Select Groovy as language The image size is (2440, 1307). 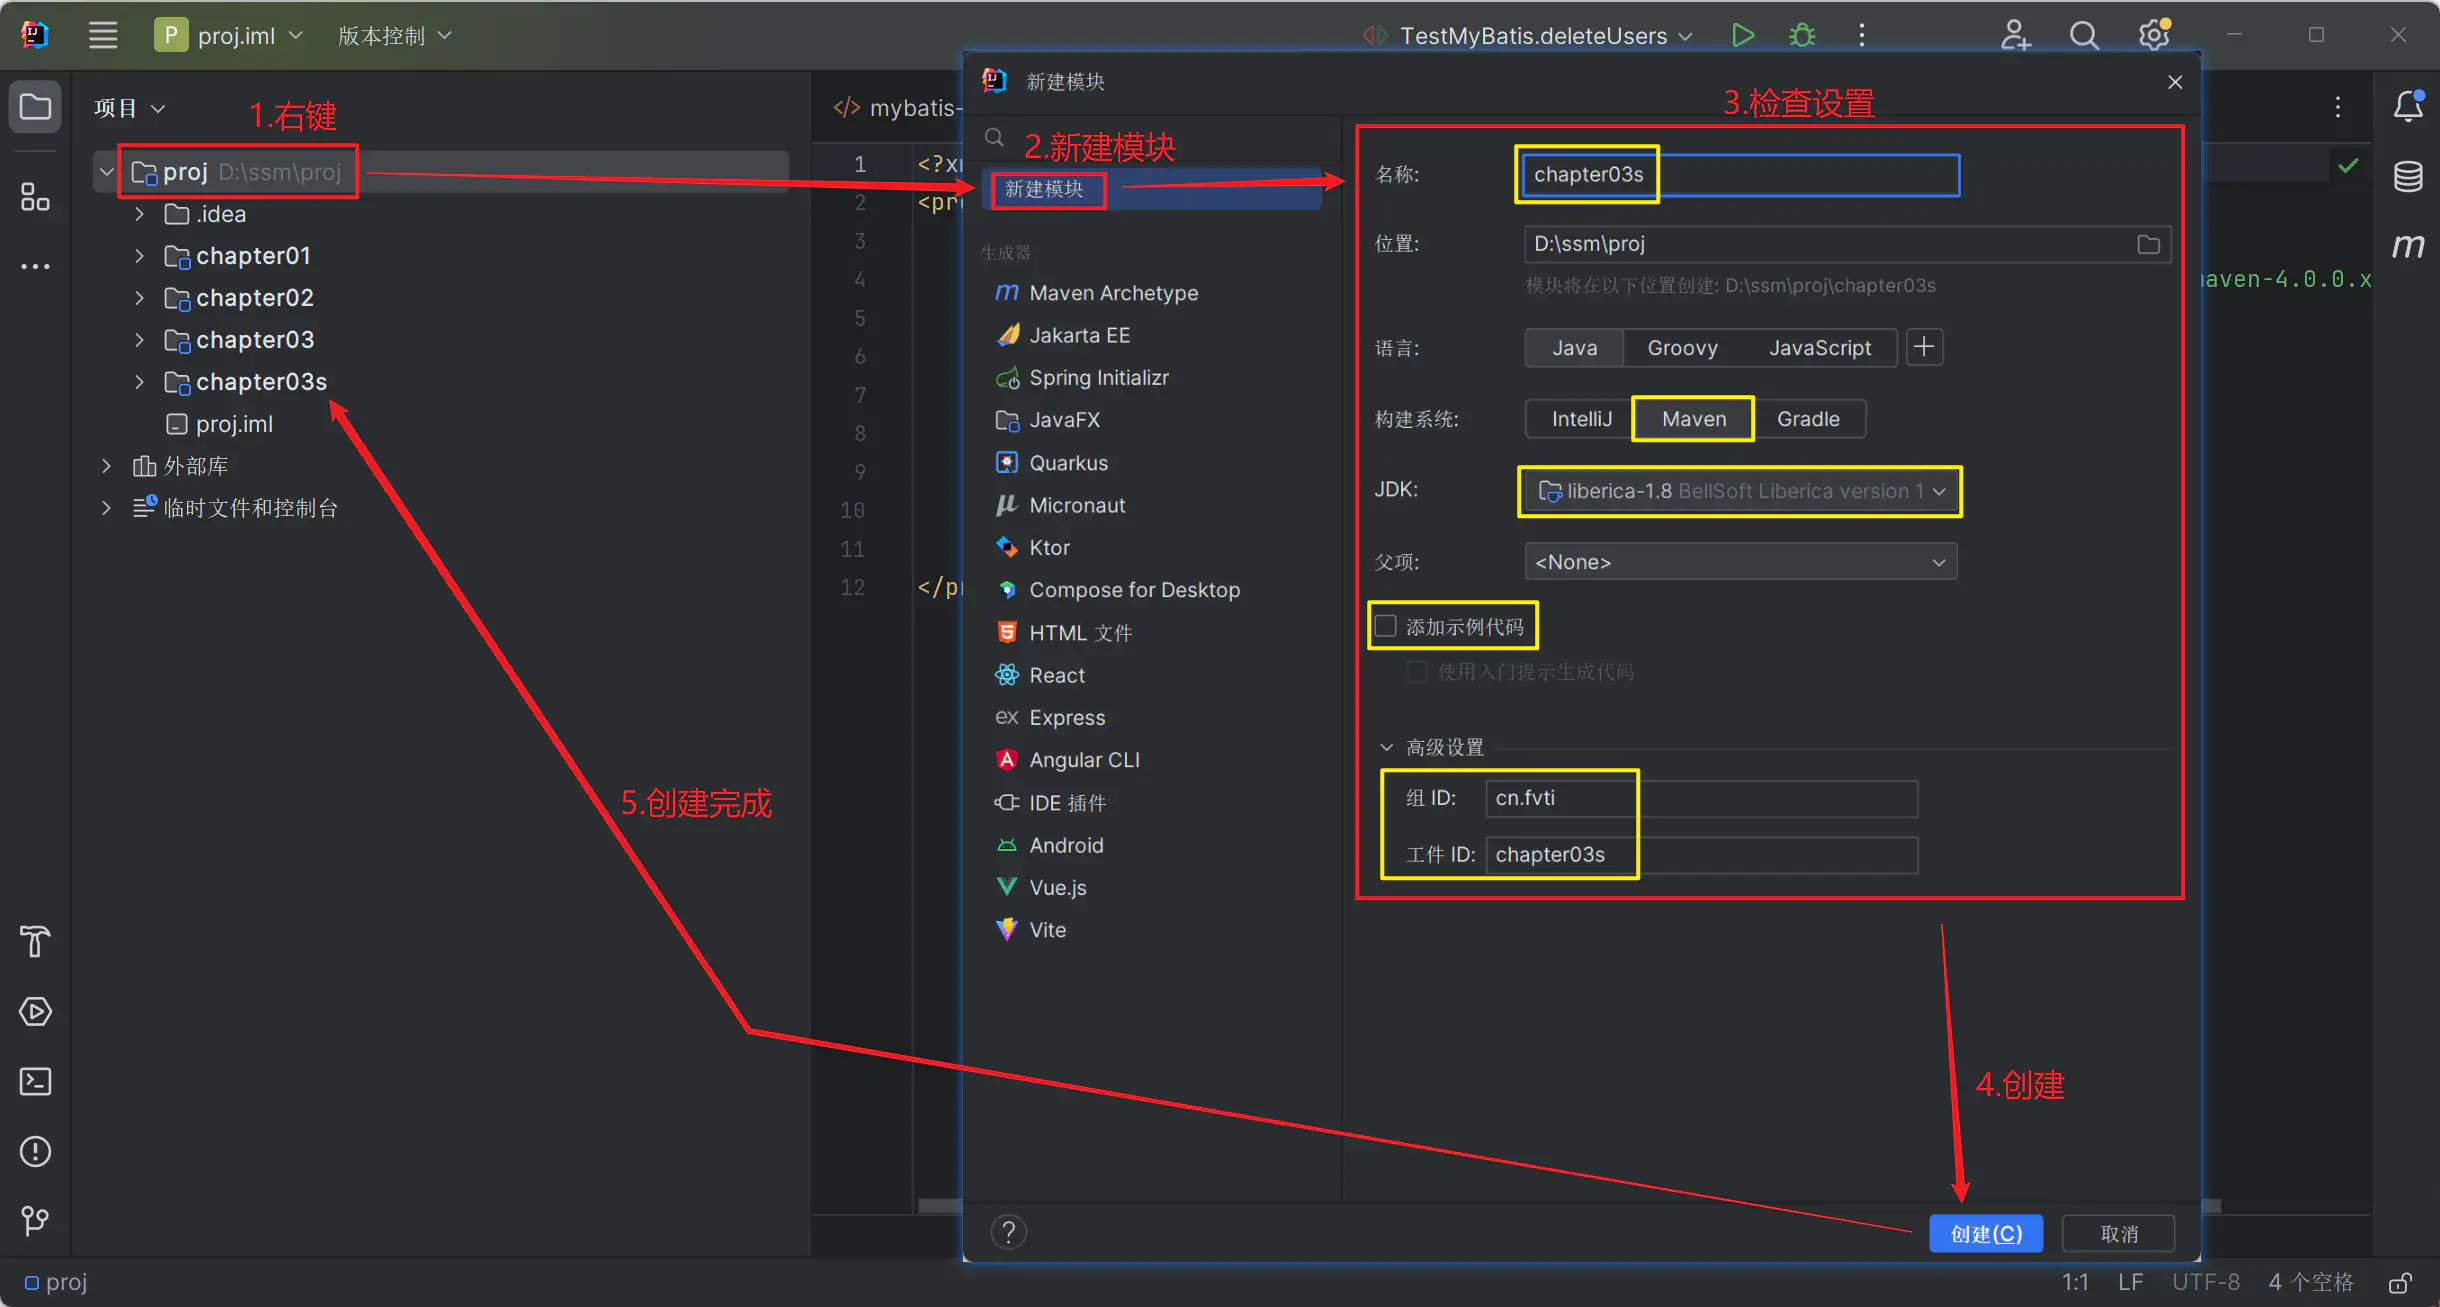1682,348
